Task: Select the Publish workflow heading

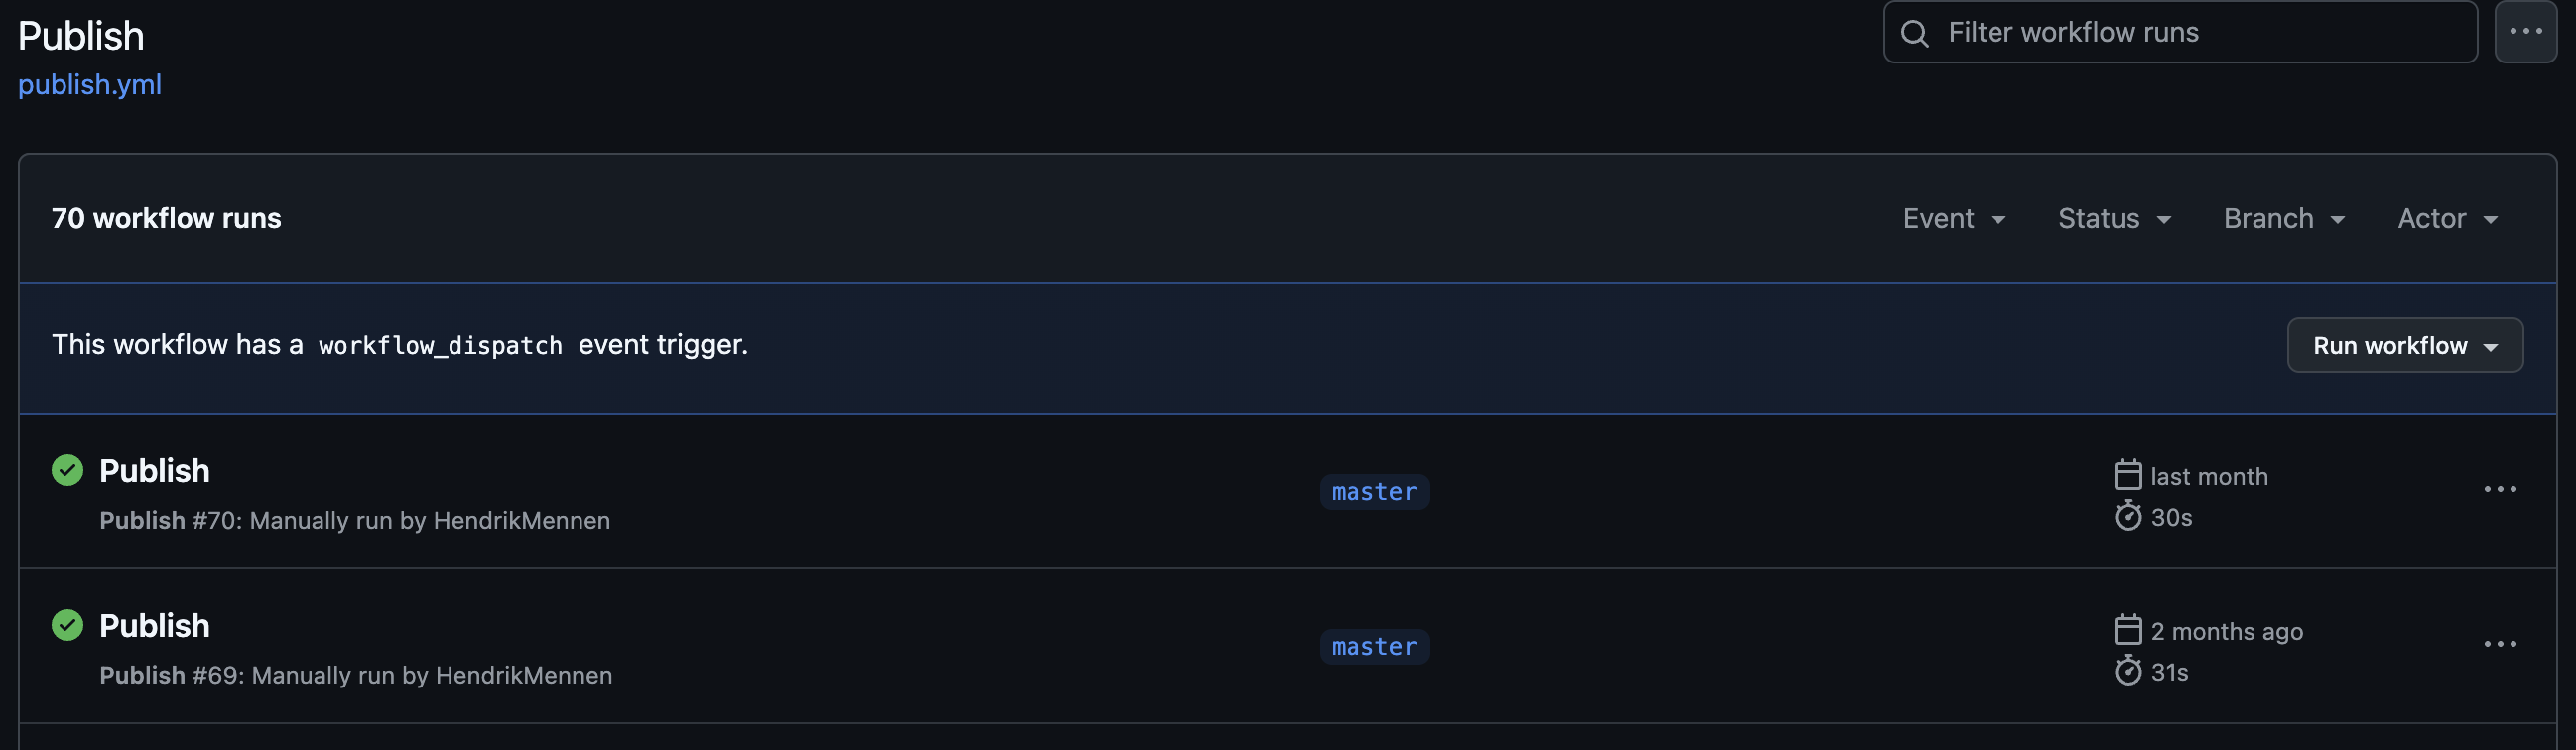Action: [81, 34]
